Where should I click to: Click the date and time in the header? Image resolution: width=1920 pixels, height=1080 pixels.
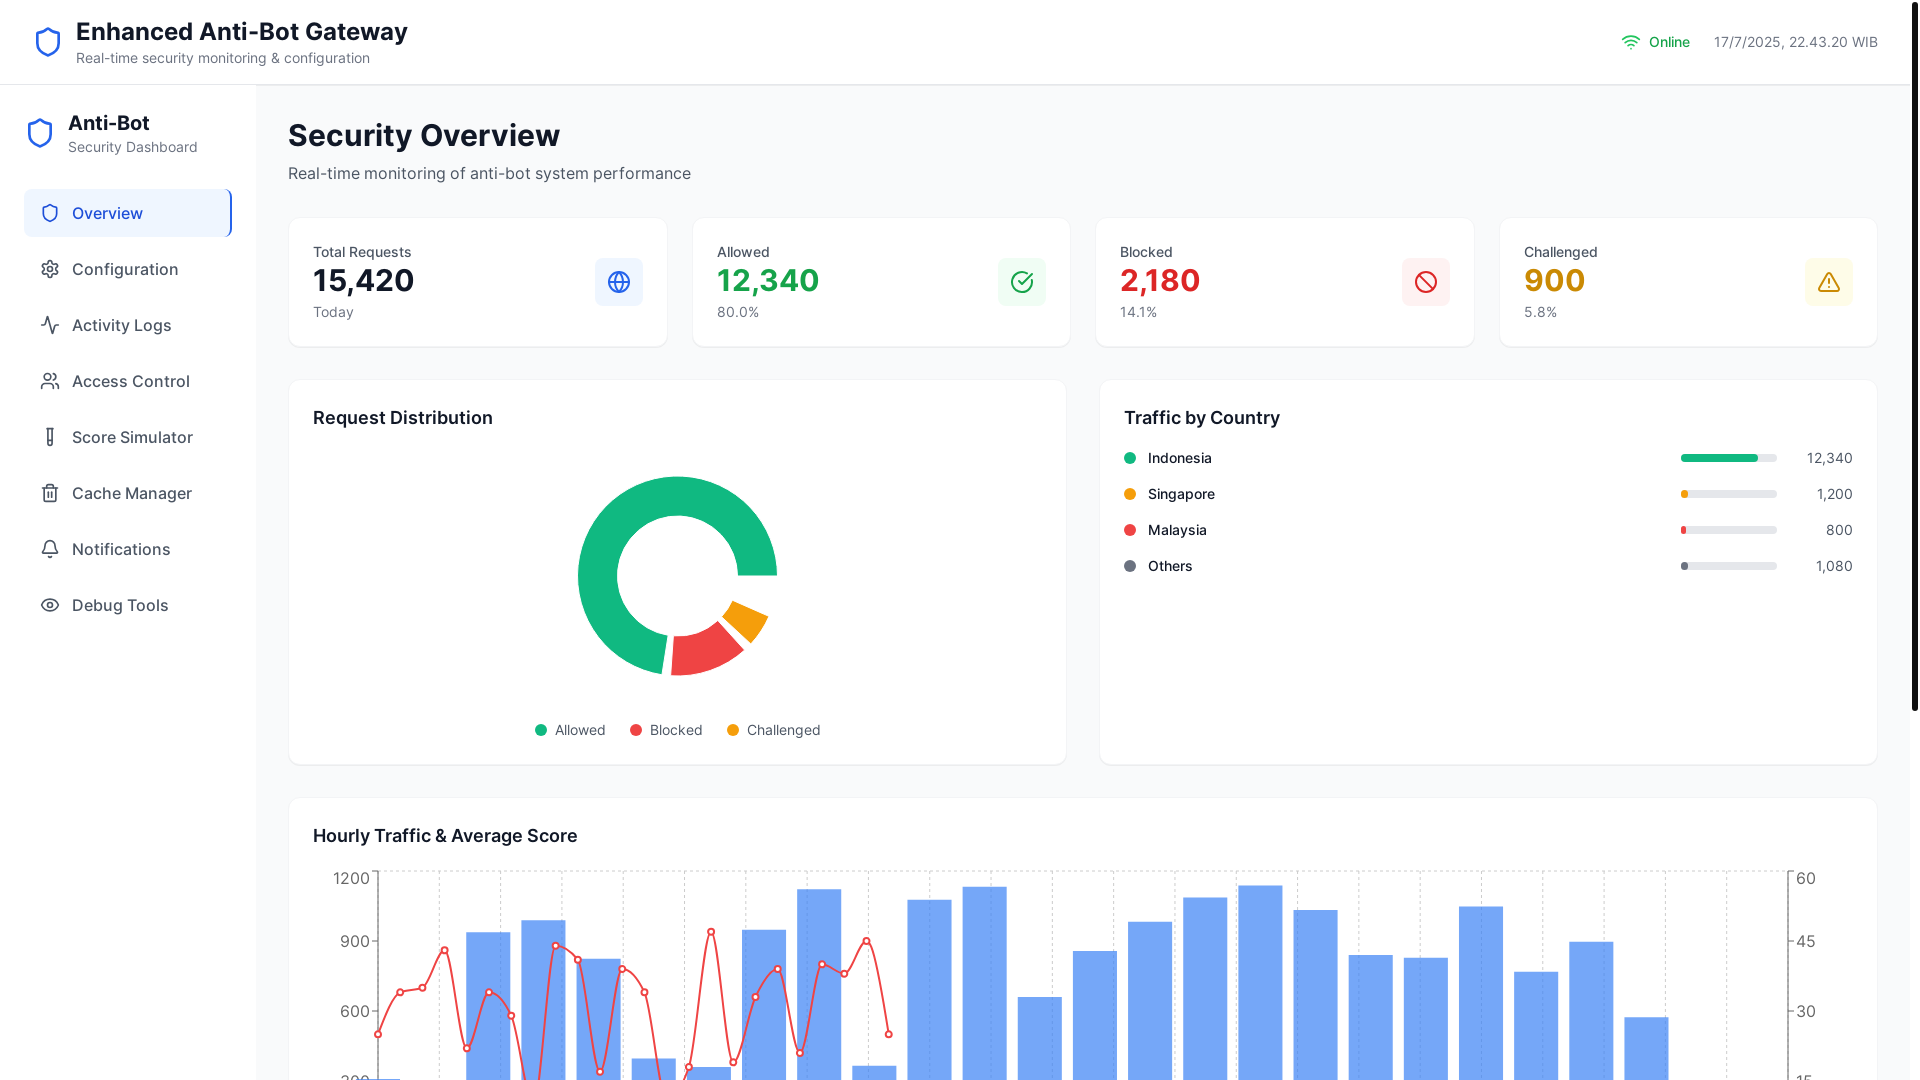click(1796, 42)
